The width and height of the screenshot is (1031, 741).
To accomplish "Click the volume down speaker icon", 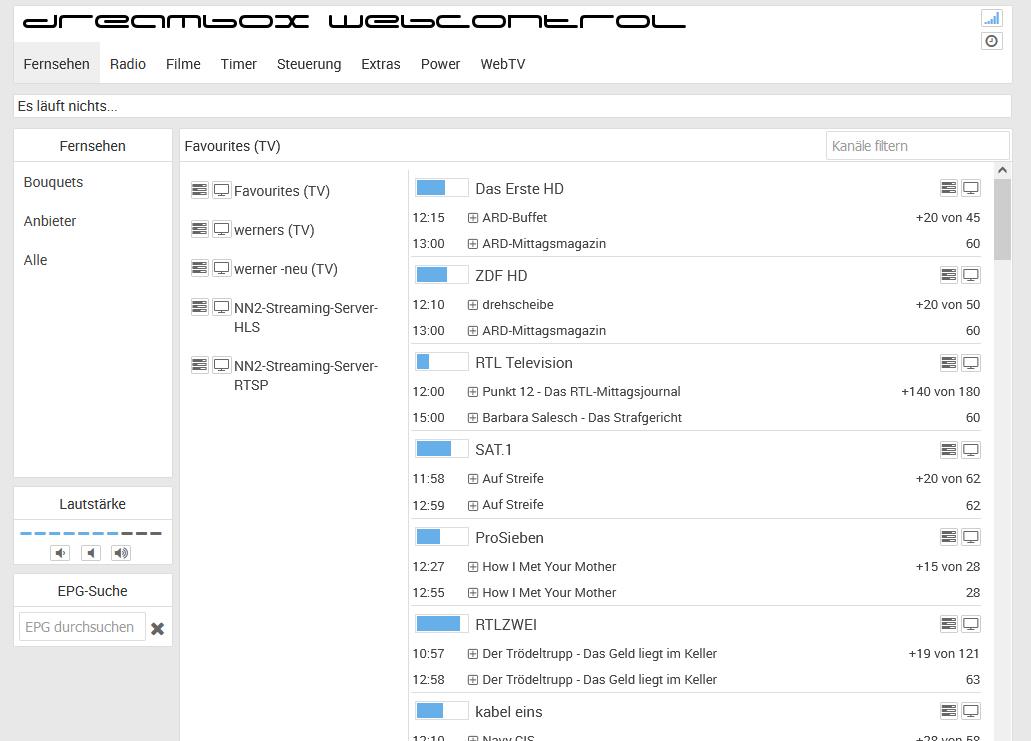I will tap(60, 553).
